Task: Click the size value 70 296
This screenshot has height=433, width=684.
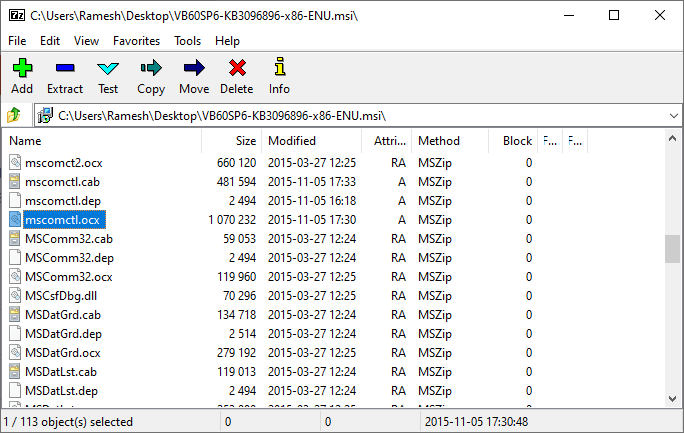Action: [x=239, y=296]
